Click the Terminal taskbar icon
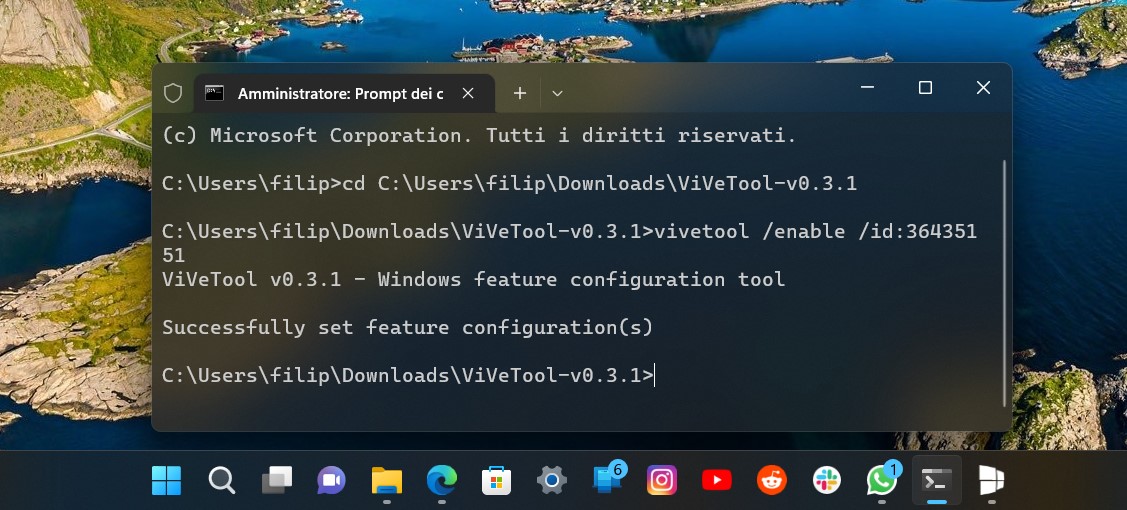This screenshot has width=1127, height=510. [x=937, y=480]
